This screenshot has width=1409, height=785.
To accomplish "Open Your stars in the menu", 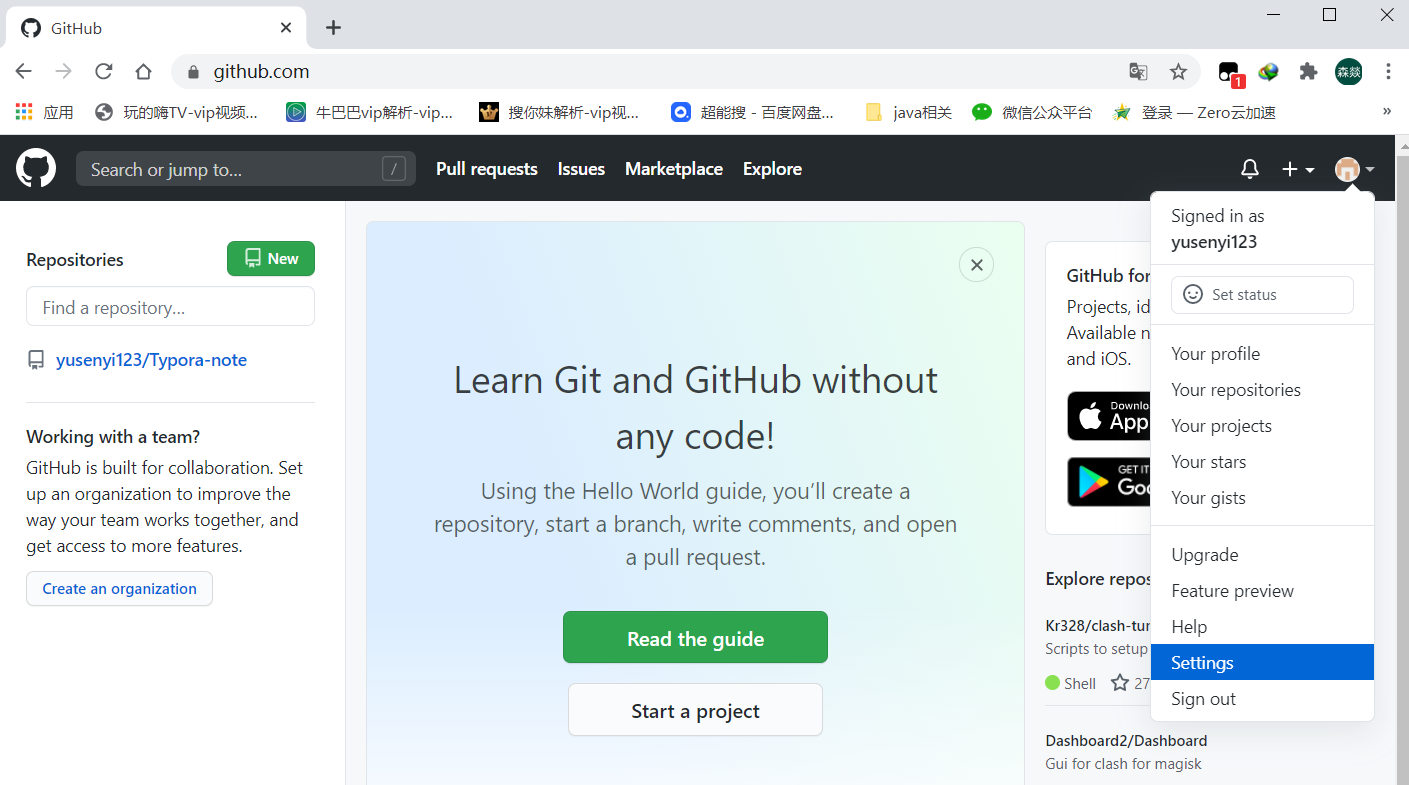I will 1262,461.
